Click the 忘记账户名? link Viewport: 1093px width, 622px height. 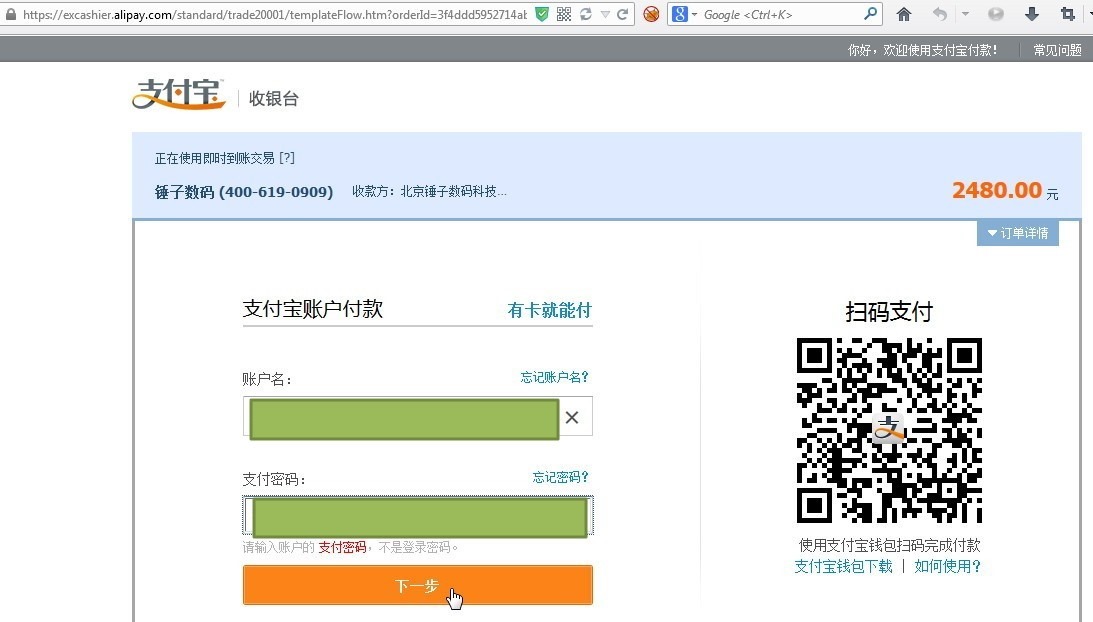tap(554, 377)
